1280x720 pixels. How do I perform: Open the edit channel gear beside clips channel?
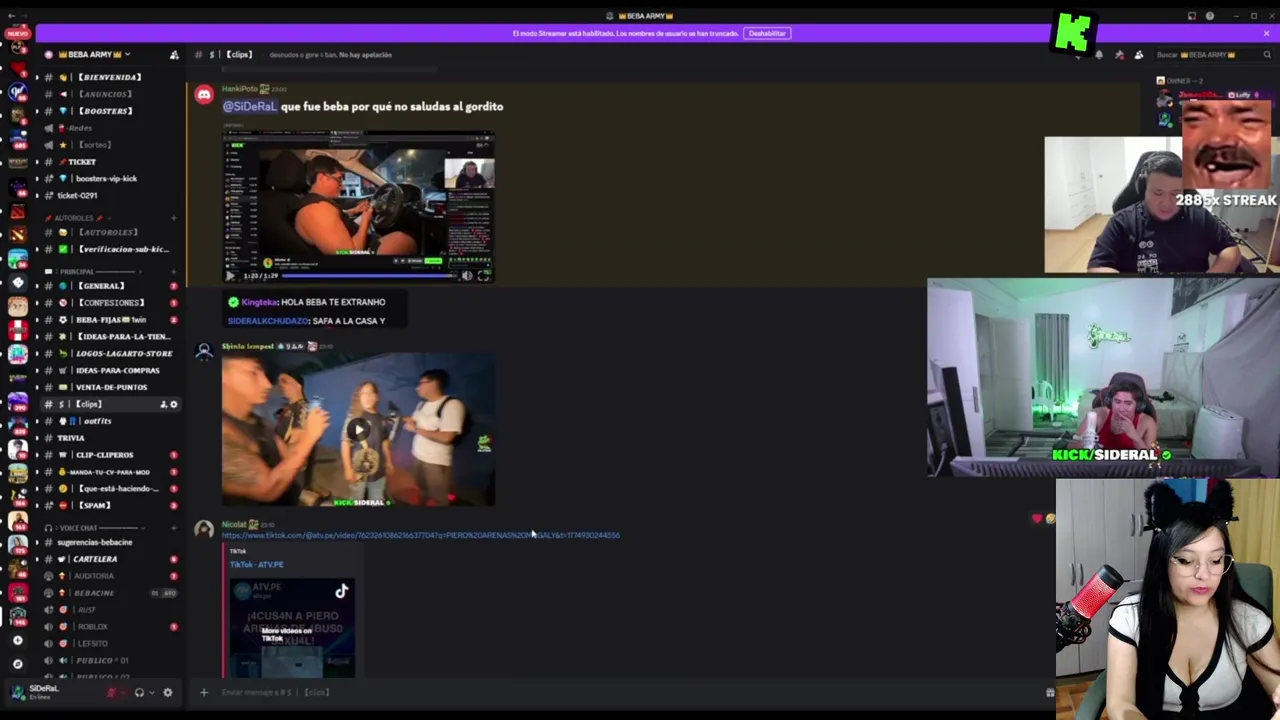173,404
